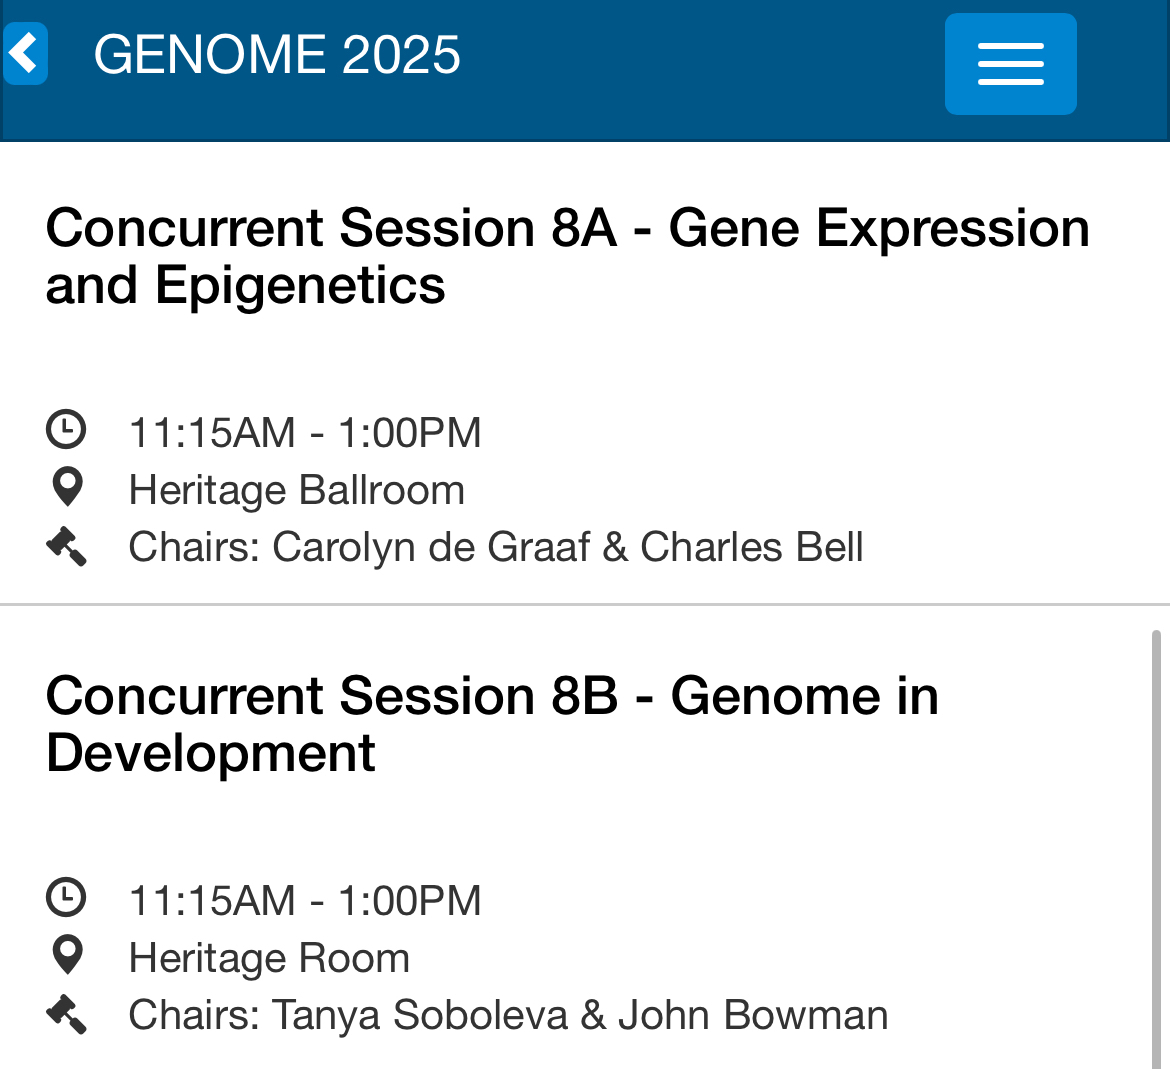Select the Session 8B time 11:15AM - 1:00PM
The height and width of the screenshot is (1069, 1170).
coord(305,900)
